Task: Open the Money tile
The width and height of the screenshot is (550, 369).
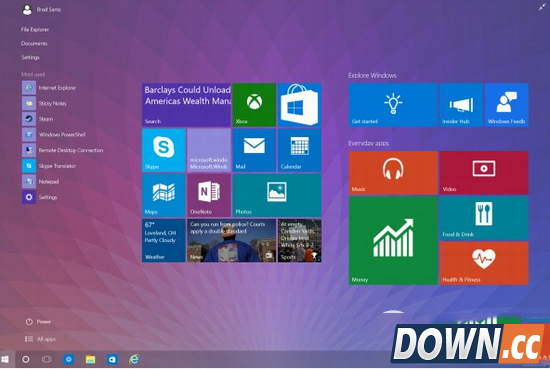Action: point(393,240)
